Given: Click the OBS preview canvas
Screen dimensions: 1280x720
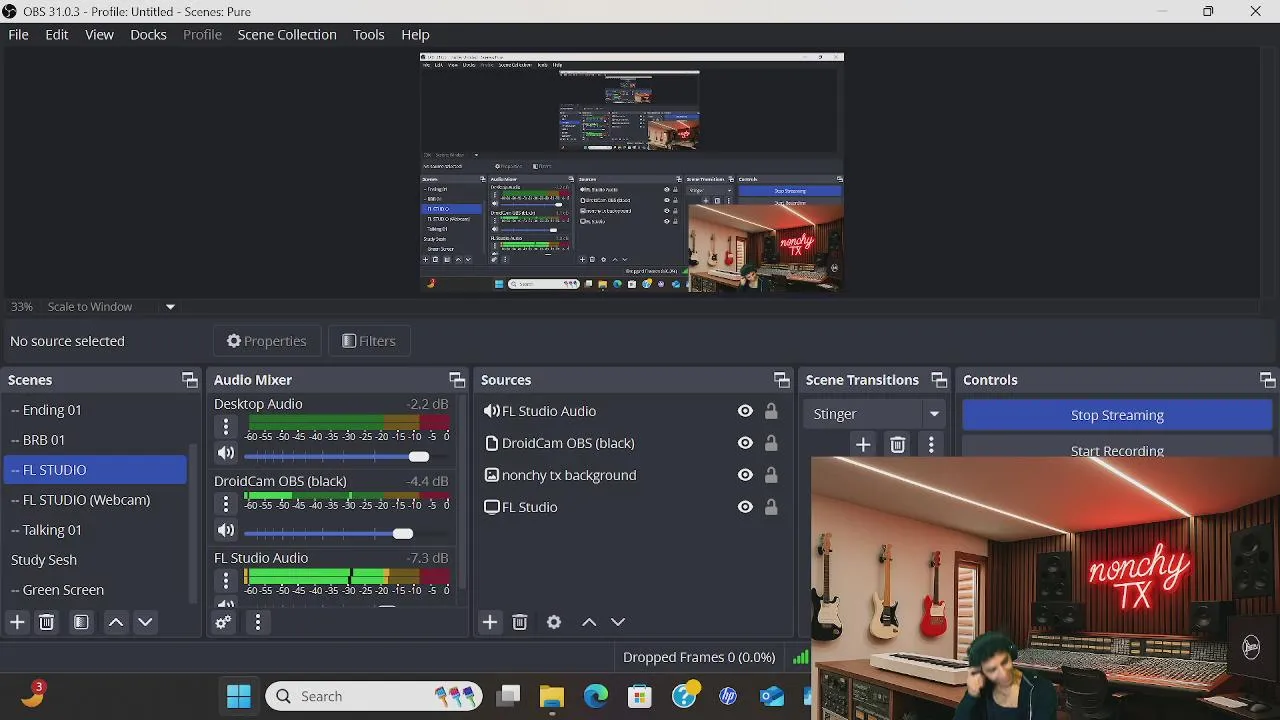Looking at the screenshot, I should pyautogui.click(x=632, y=172).
